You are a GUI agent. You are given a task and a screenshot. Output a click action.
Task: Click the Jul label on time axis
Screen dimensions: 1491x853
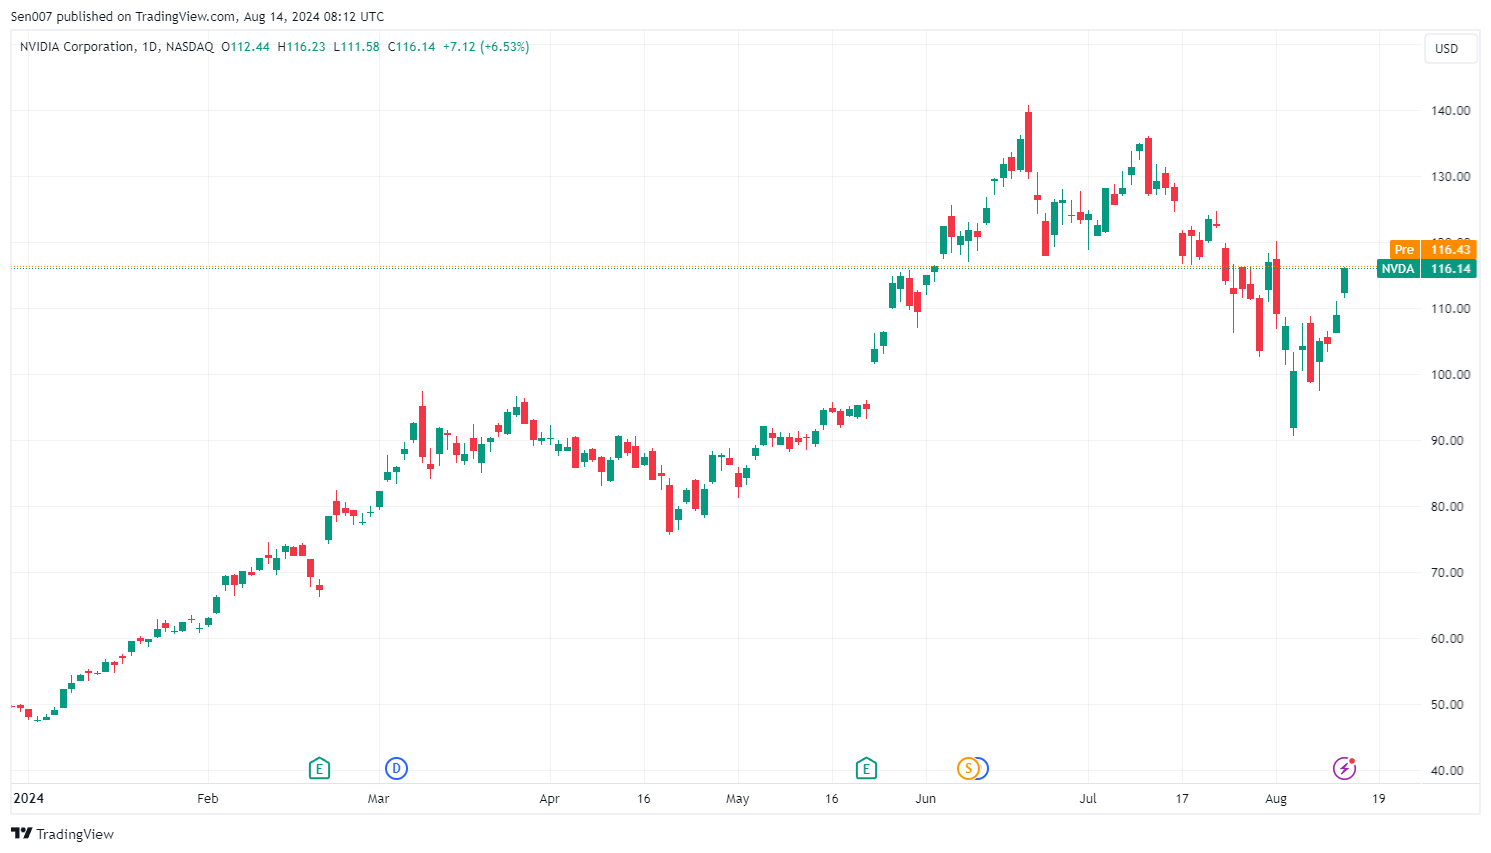coord(1088,798)
